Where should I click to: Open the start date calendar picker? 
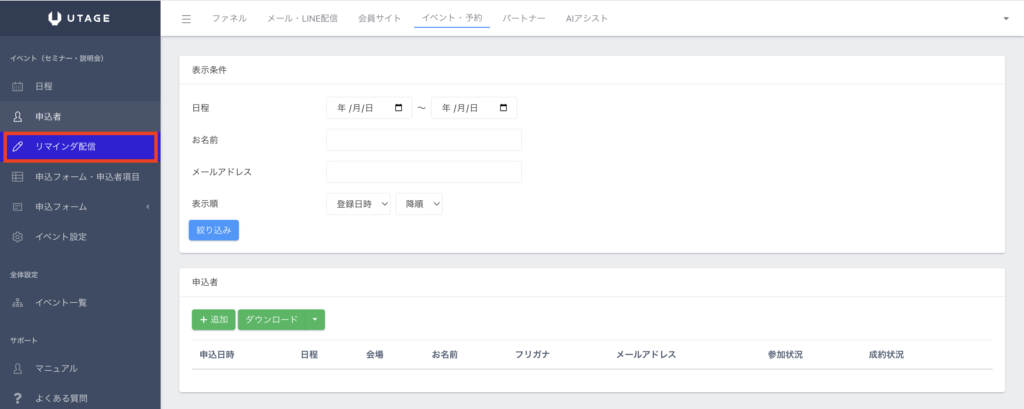pos(399,108)
